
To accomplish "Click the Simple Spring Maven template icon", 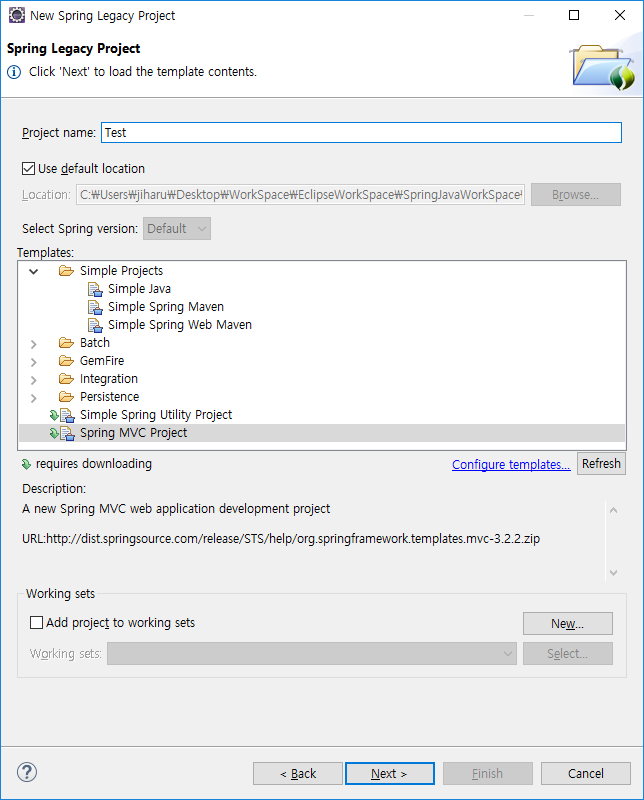I will point(95,307).
